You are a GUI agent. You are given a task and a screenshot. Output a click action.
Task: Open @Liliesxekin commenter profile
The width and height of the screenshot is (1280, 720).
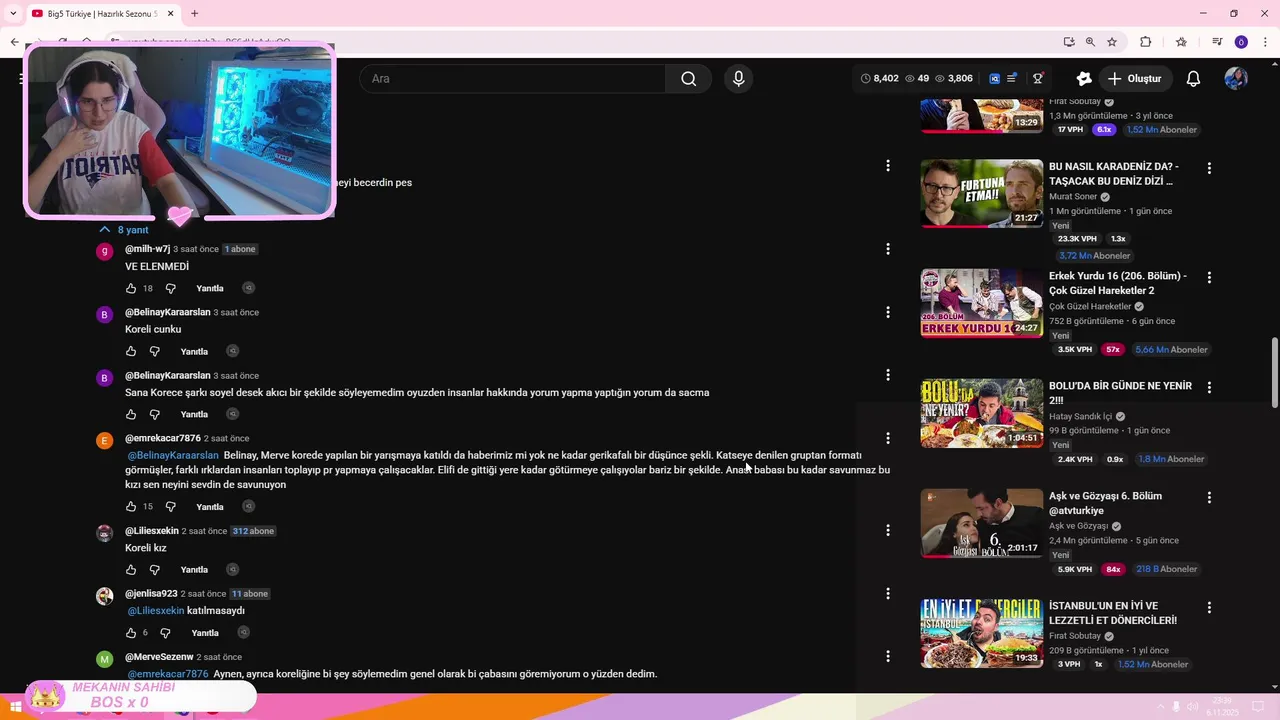(x=152, y=531)
